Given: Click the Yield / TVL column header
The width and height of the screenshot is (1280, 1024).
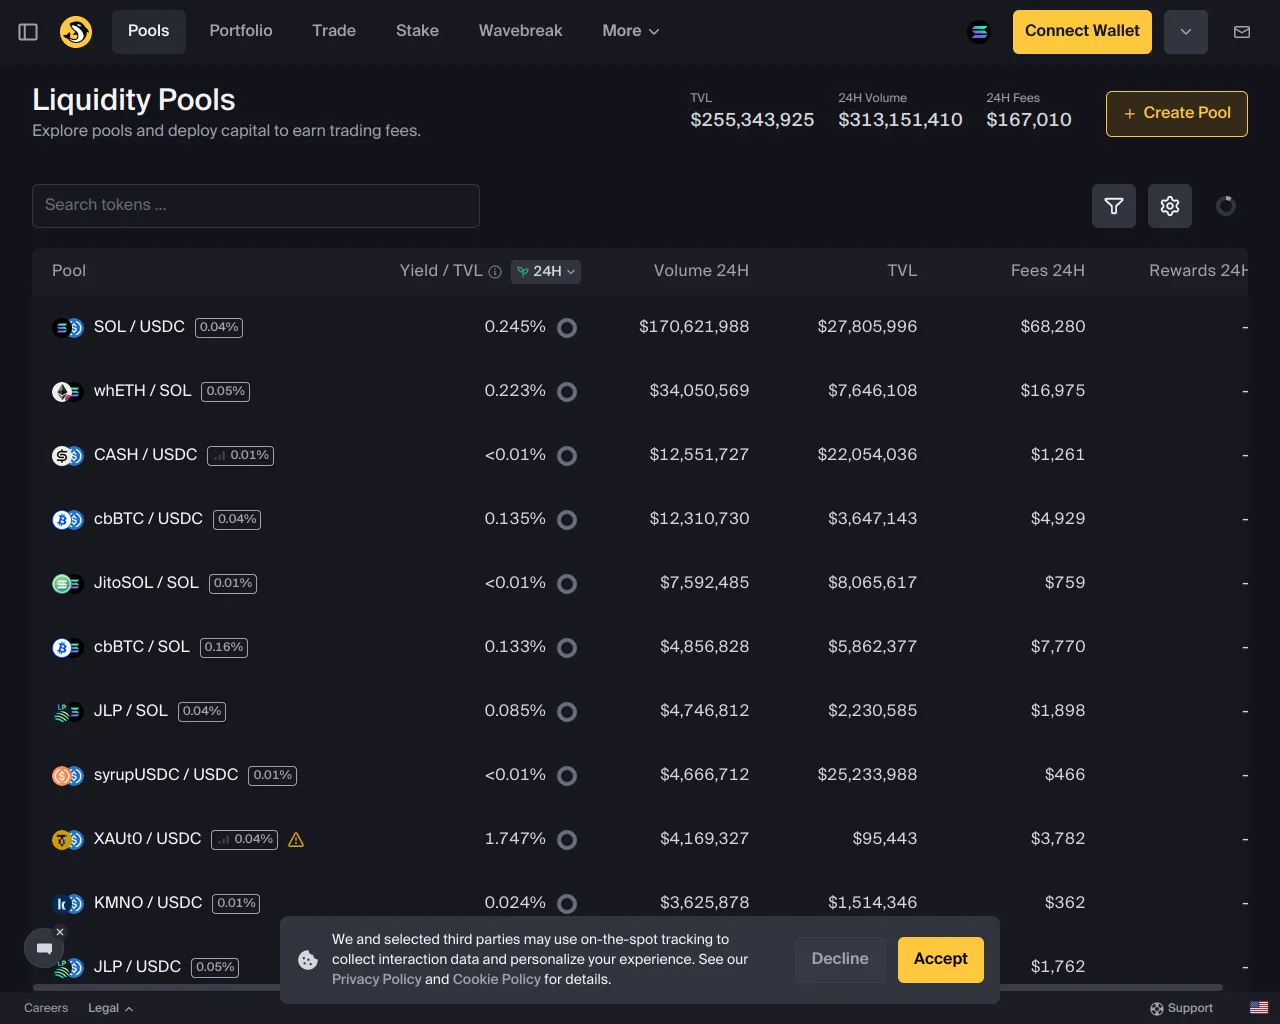Looking at the screenshot, I should [x=441, y=271].
